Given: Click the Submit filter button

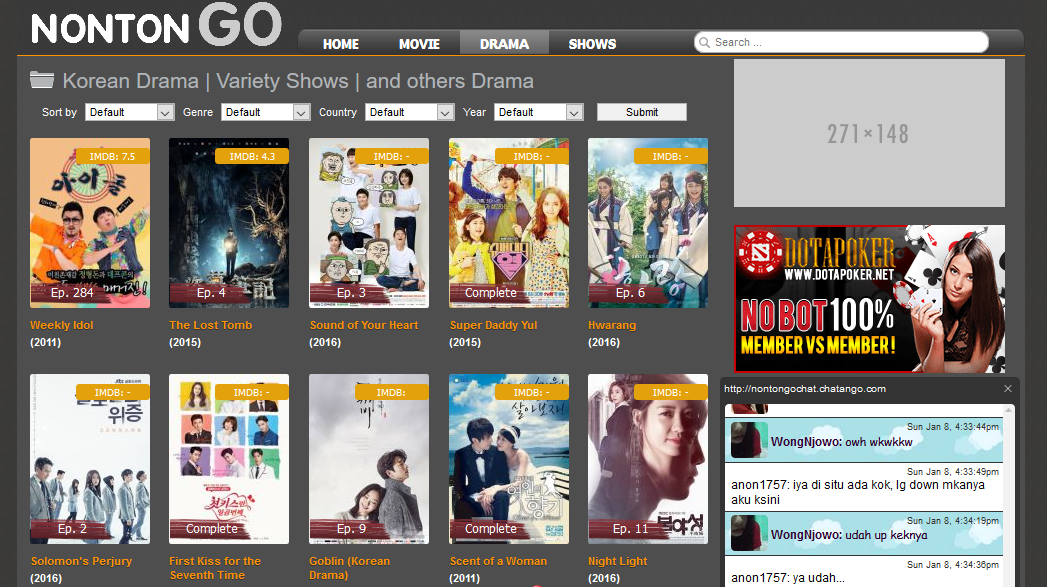Looking at the screenshot, I should coord(642,112).
